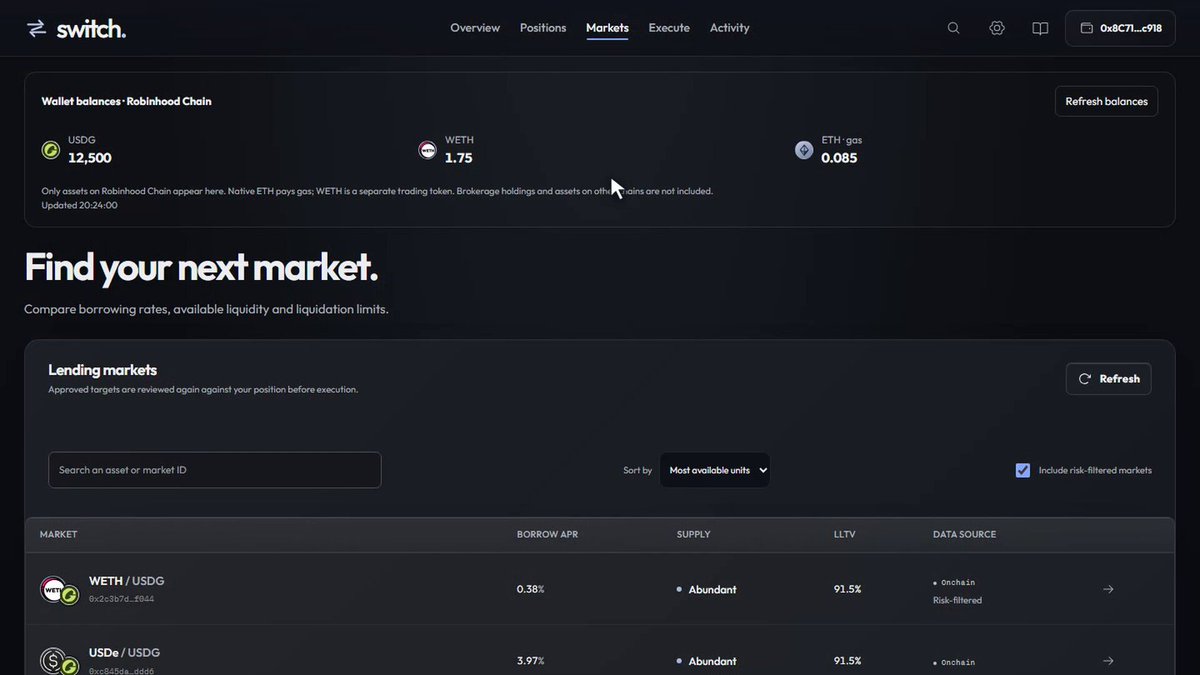Viewport: 1200px width, 675px height.
Task: Open the search magnifier icon
Action: click(954, 28)
